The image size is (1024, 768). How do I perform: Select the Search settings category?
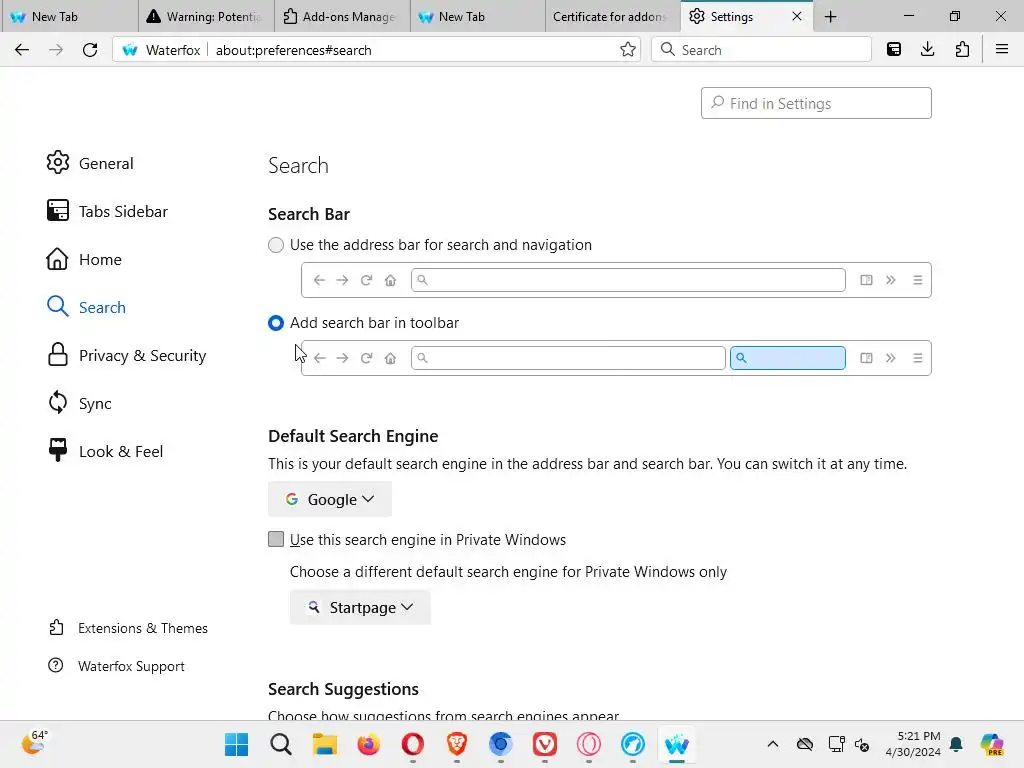coord(86,308)
